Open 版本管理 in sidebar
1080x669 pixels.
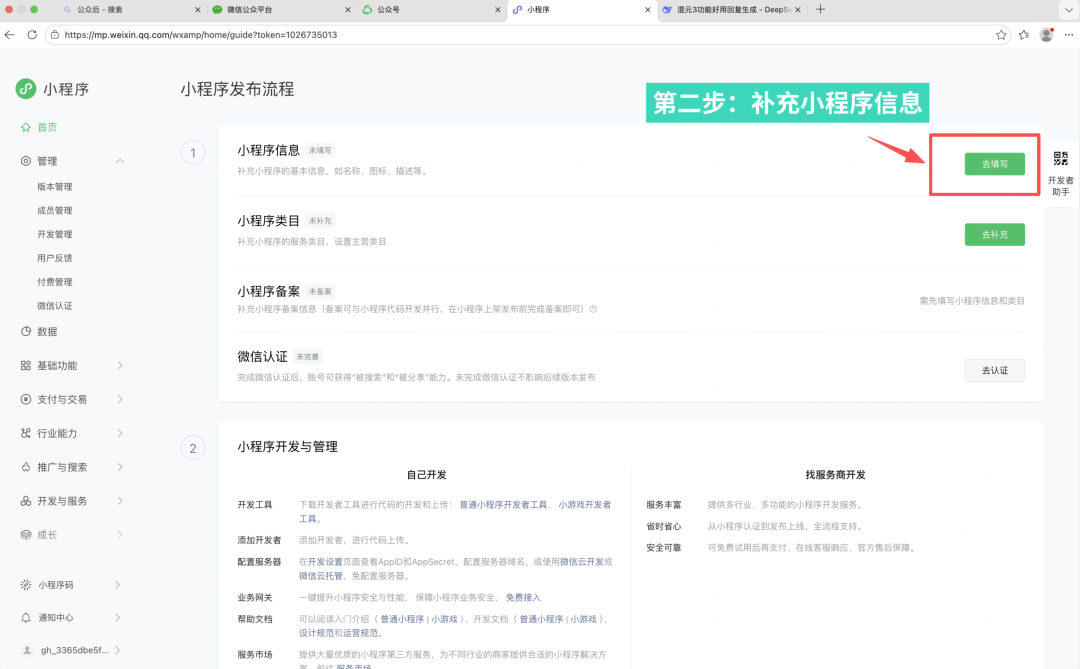coord(54,187)
